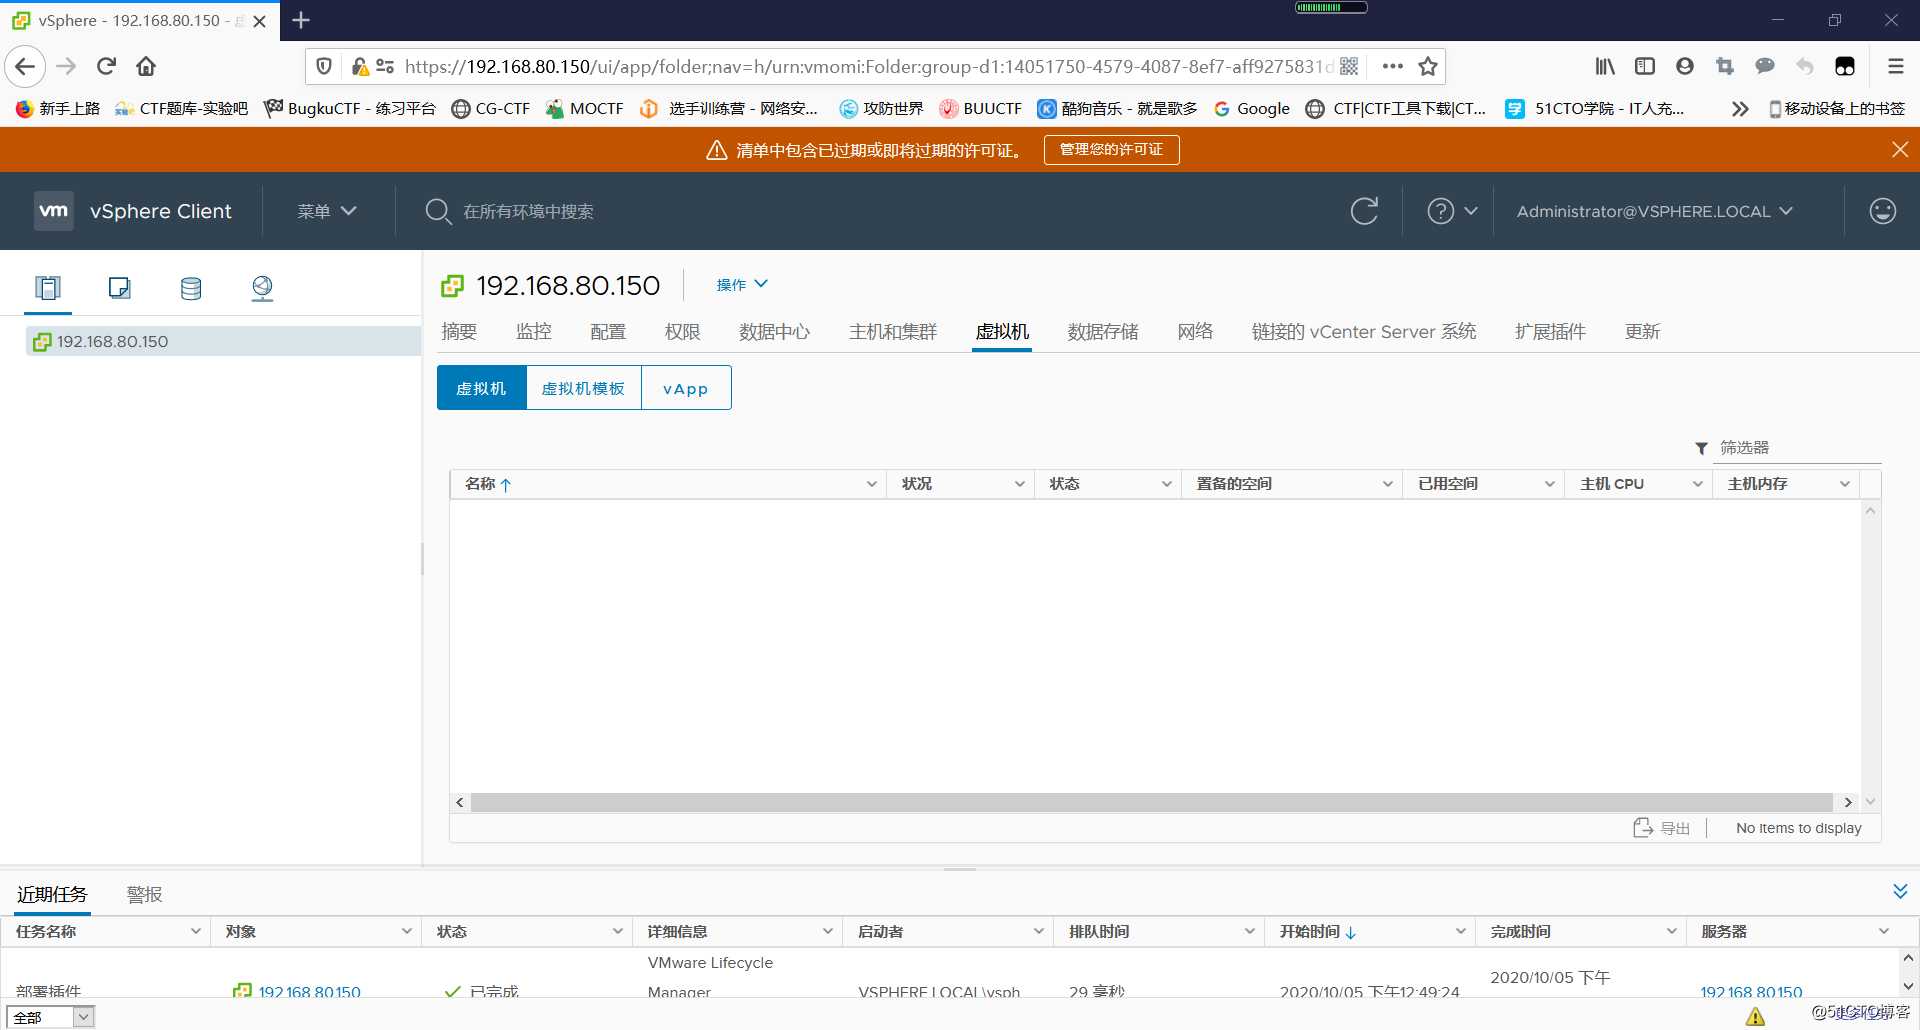Open the 置备的空间 column dropdown arrow
Screen dimensions: 1920x1030
coord(1387,484)
